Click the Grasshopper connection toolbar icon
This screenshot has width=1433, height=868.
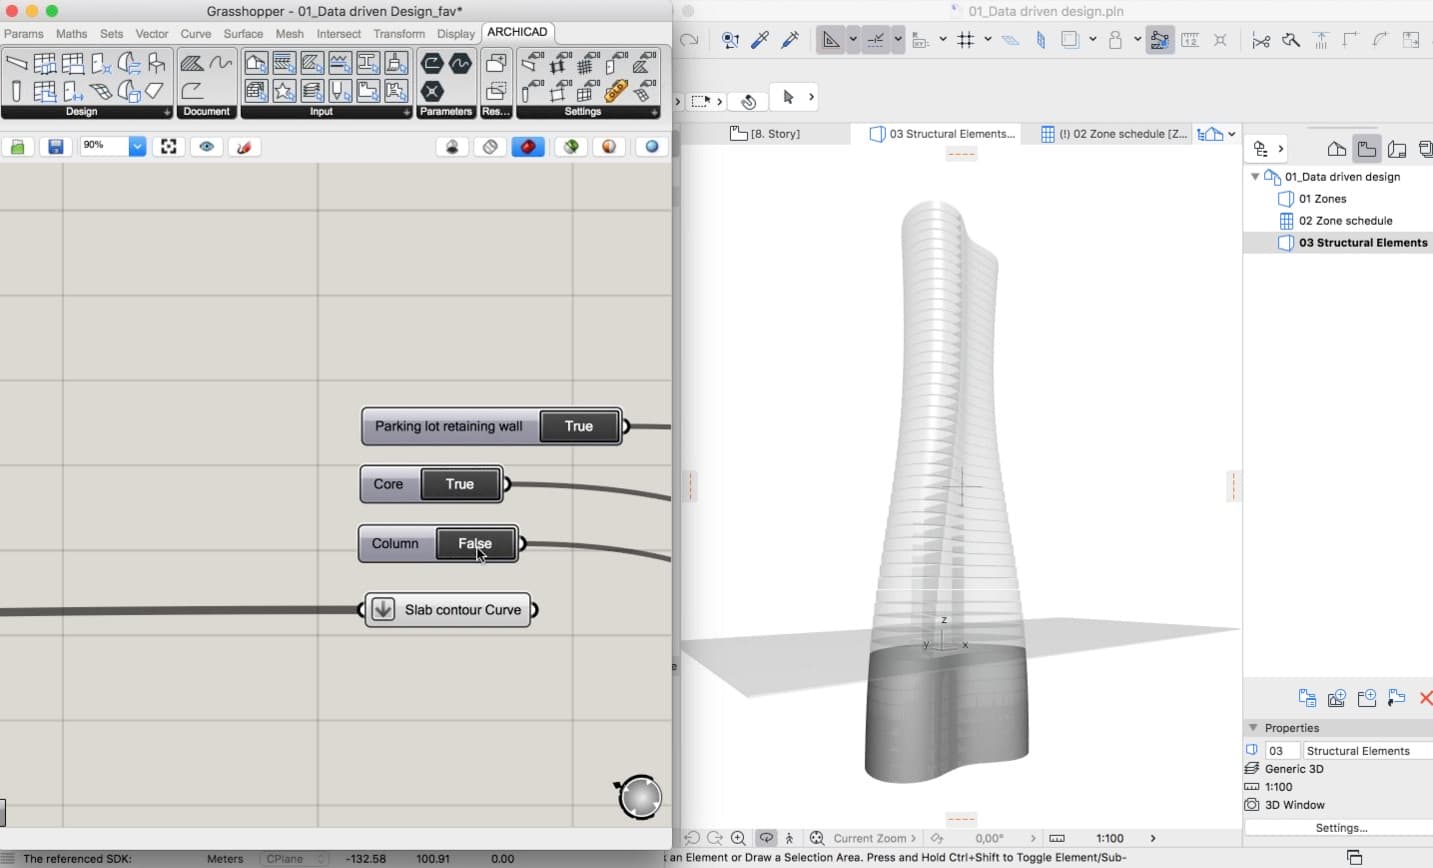pyautogui.click(x=1160, y=40)
